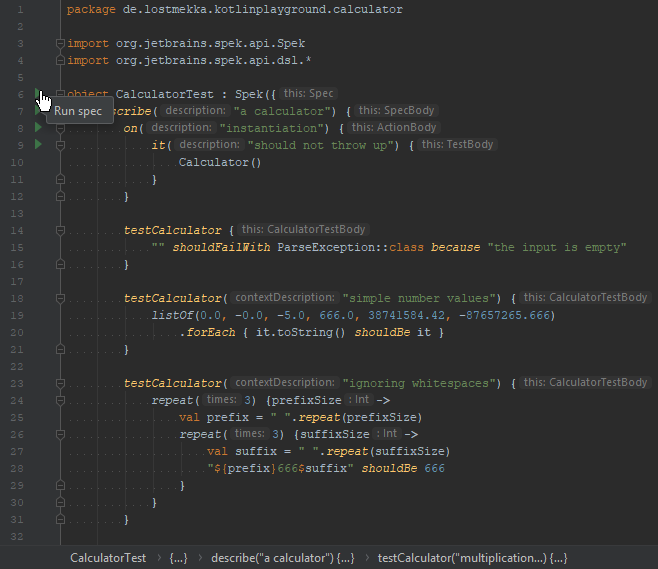Click the run spec gutter icon for CalculatorTest
Image resolution: width=658 pixels, height=569 pixels.
[37, 94]
